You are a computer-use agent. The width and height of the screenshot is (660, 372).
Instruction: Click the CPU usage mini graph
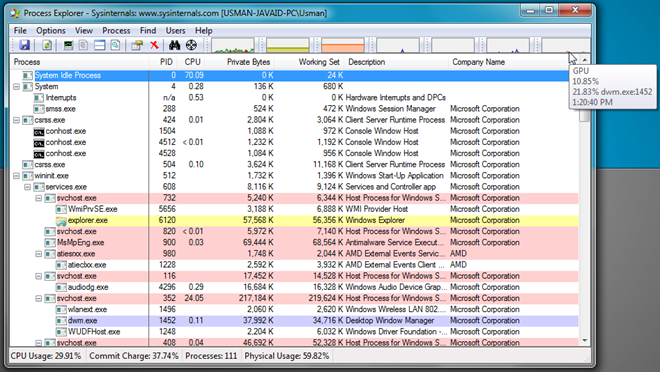[233, 45]
